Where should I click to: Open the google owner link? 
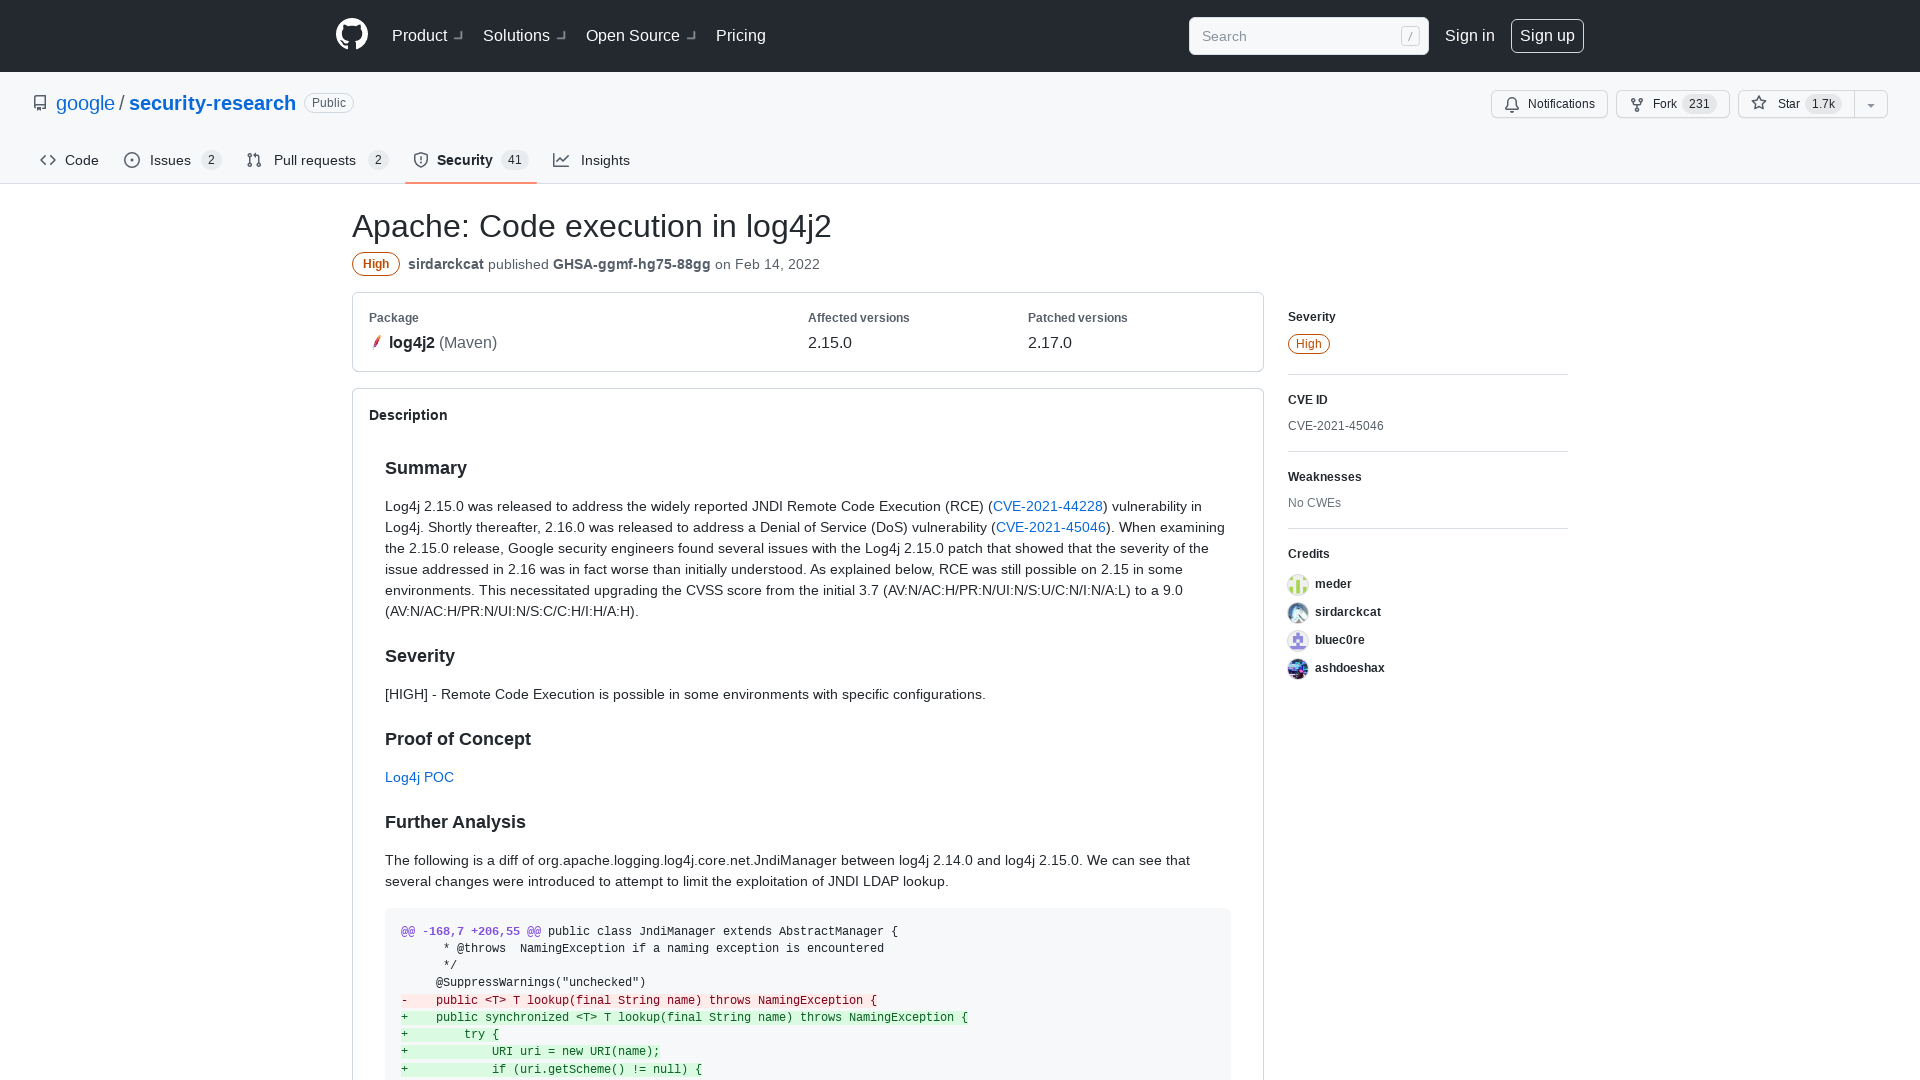click(x=85, y=103)
